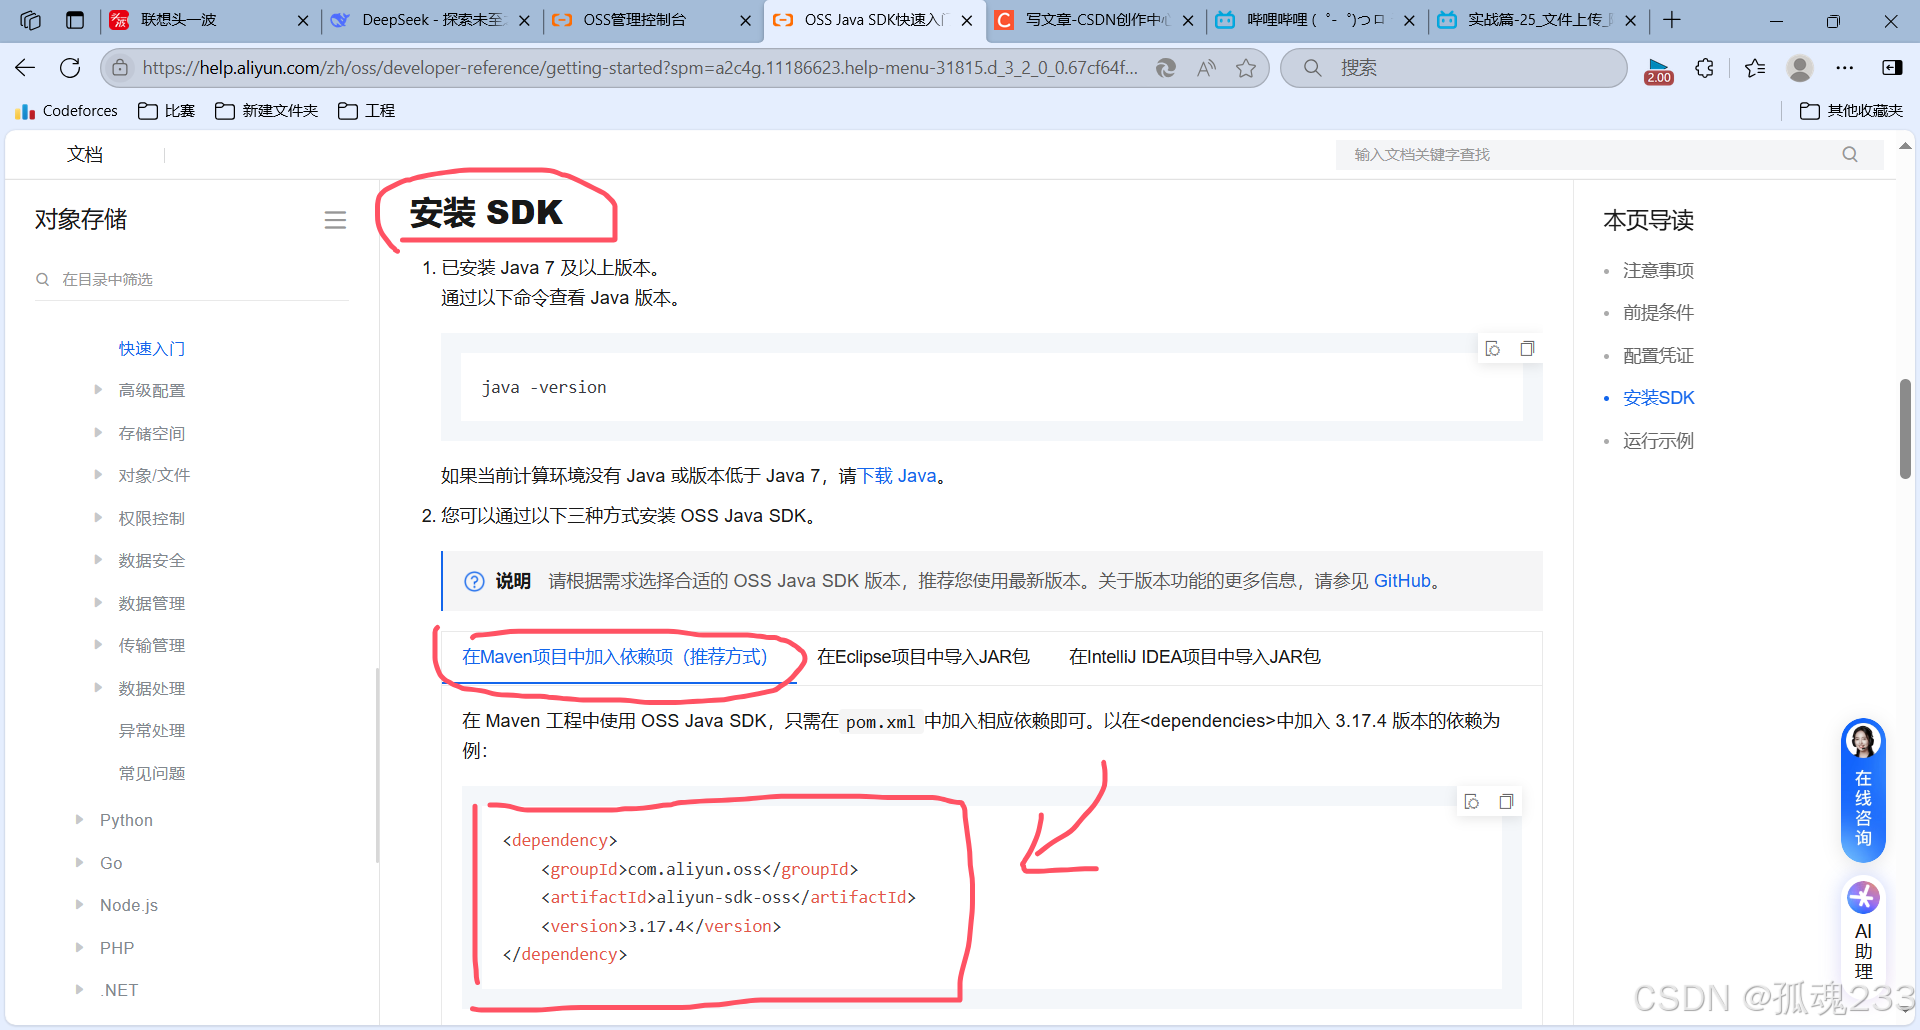Image resolution: width=1920 pixels, height=1030 pixels.
Task: Close the OSS管理控制台 tab
Action: [745, 20]
